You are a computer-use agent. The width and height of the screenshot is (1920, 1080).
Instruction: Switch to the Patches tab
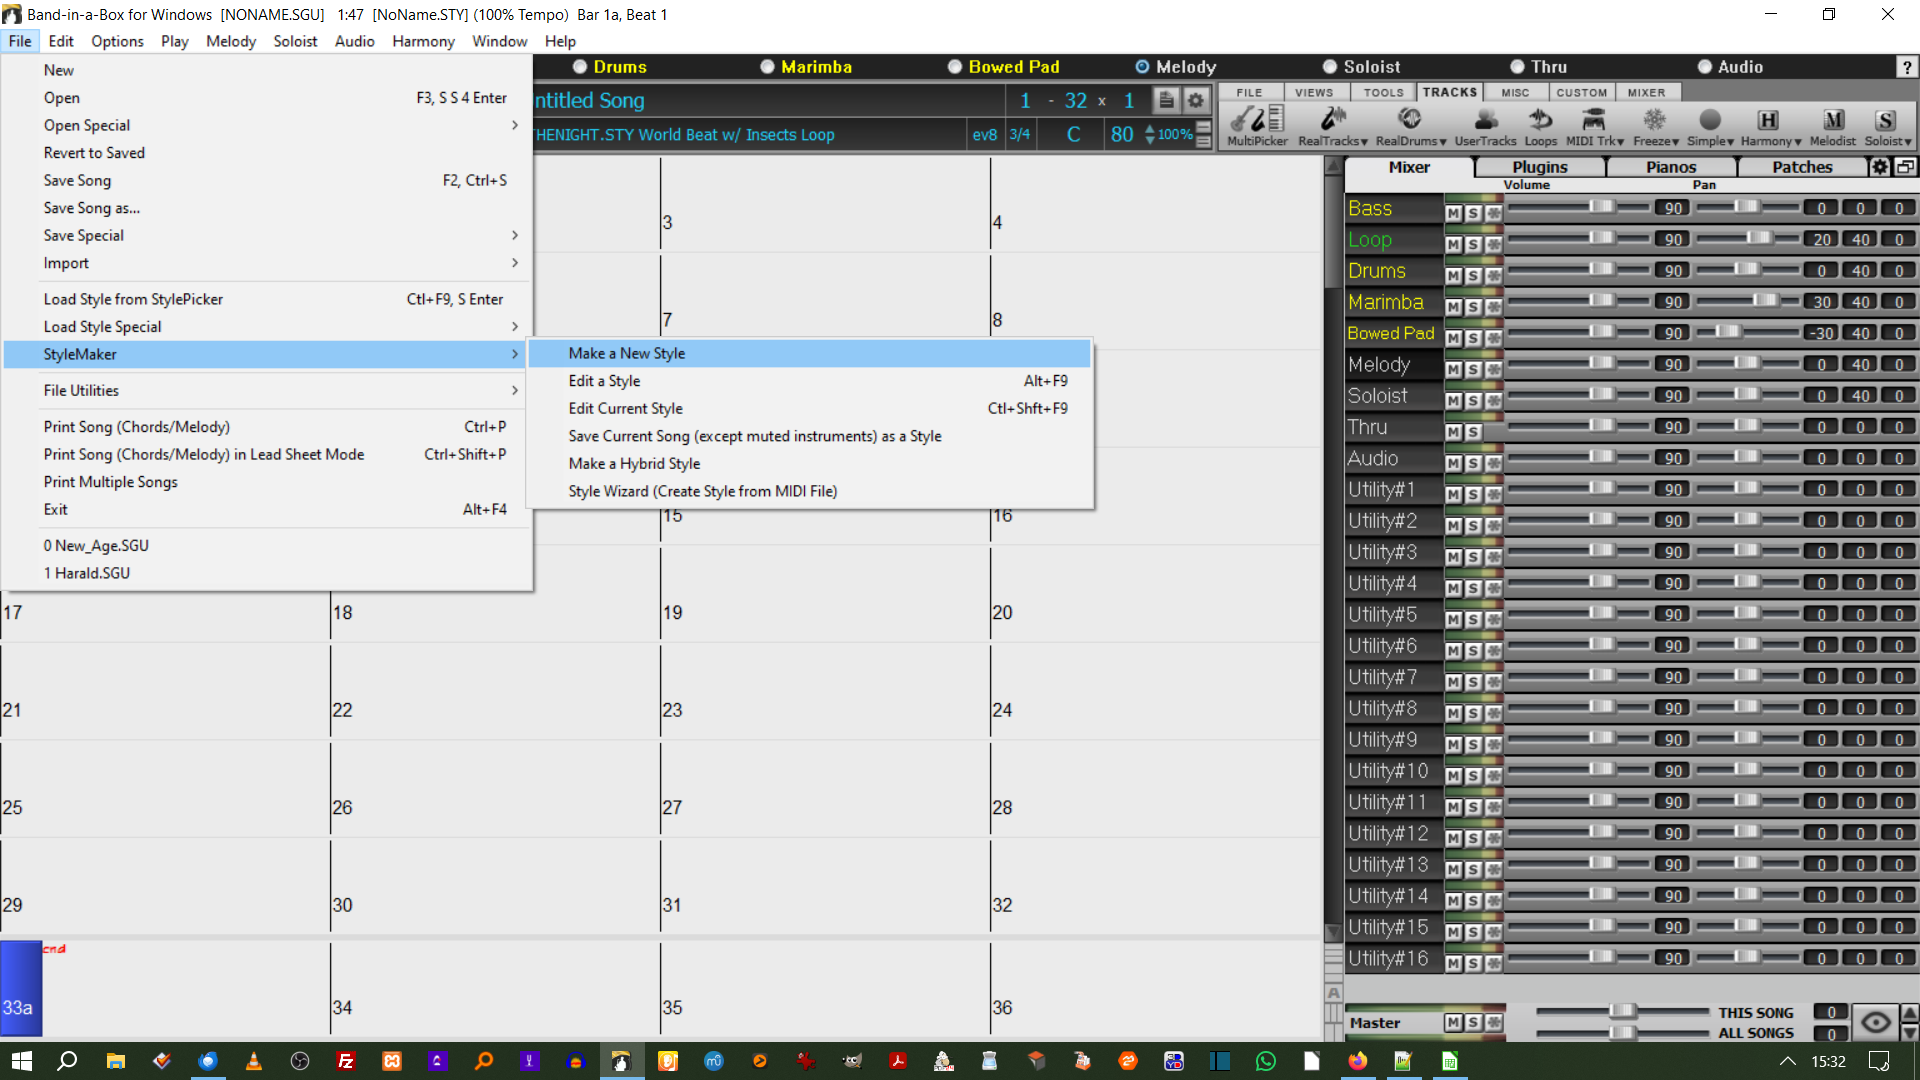[1802, 167]
